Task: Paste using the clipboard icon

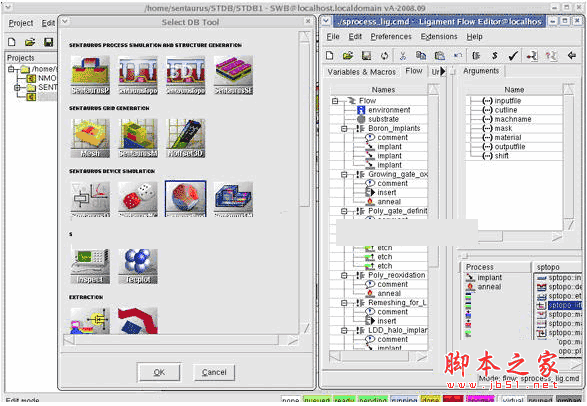Action: (440, 56)
